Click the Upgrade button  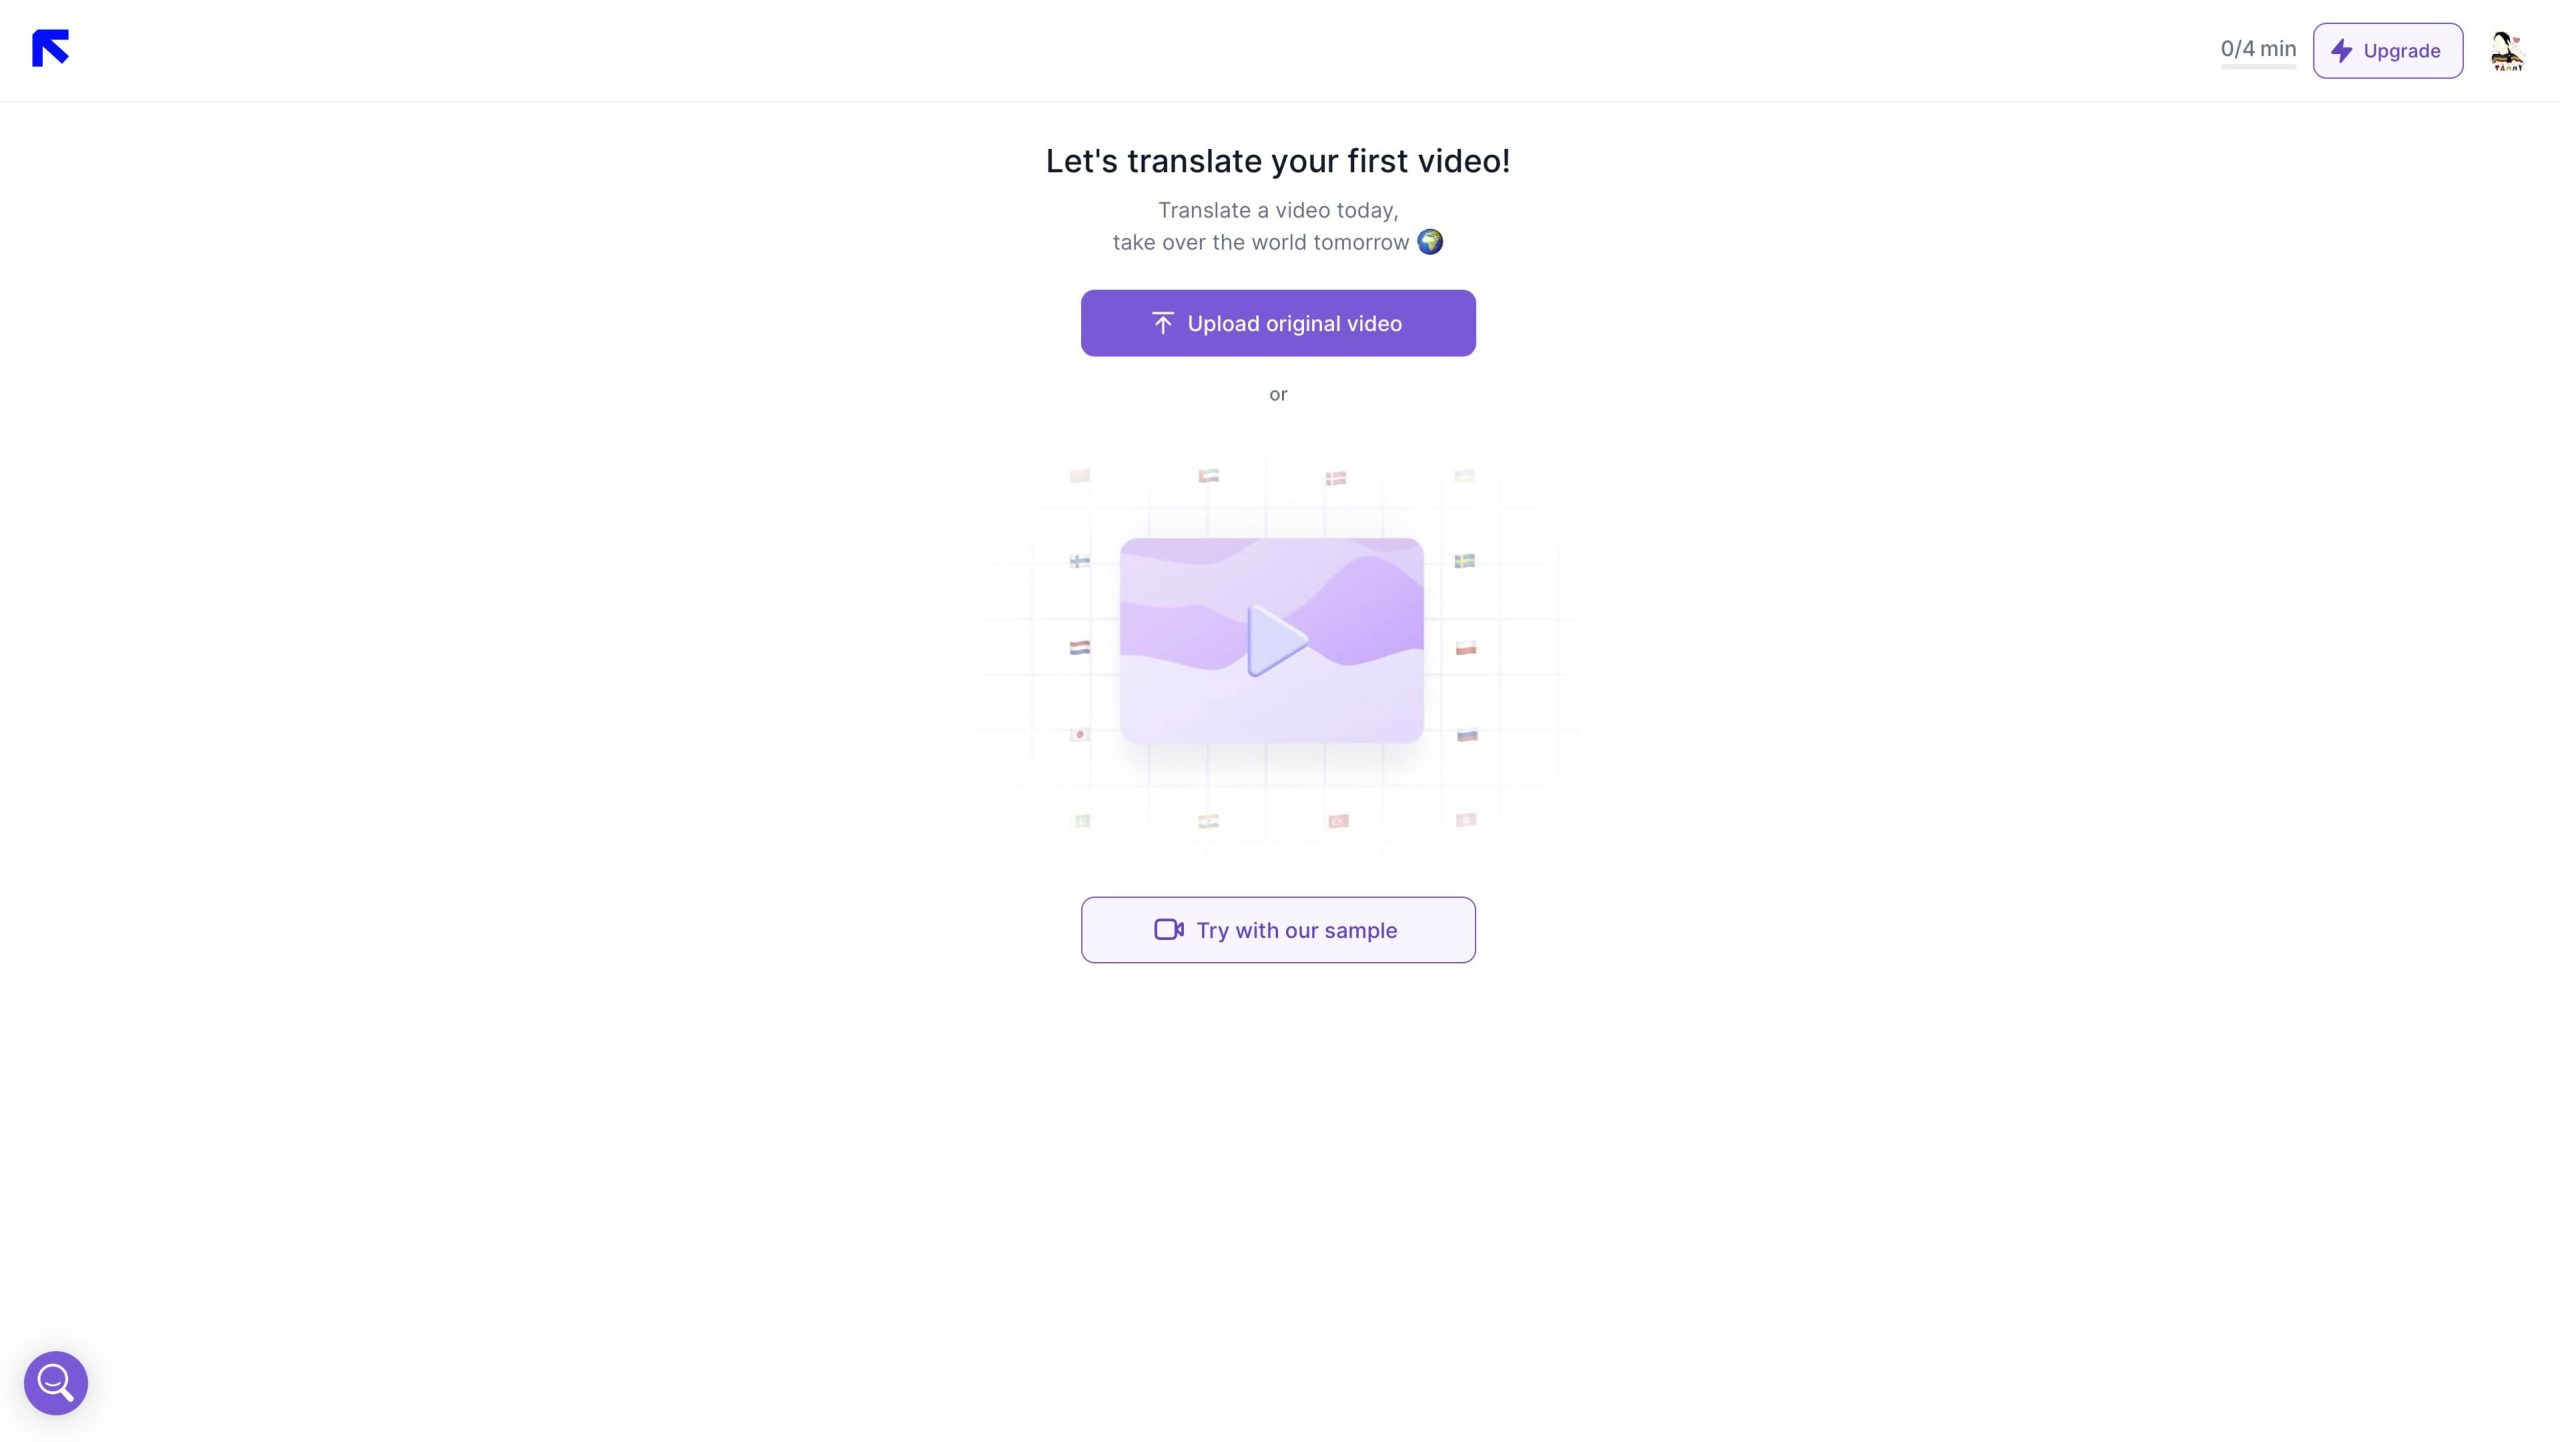coord(2387,51)
